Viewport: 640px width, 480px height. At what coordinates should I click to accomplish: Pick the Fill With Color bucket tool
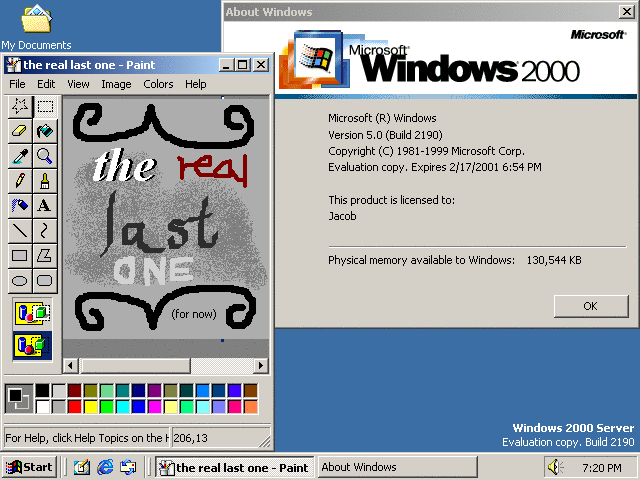[45, 131]
